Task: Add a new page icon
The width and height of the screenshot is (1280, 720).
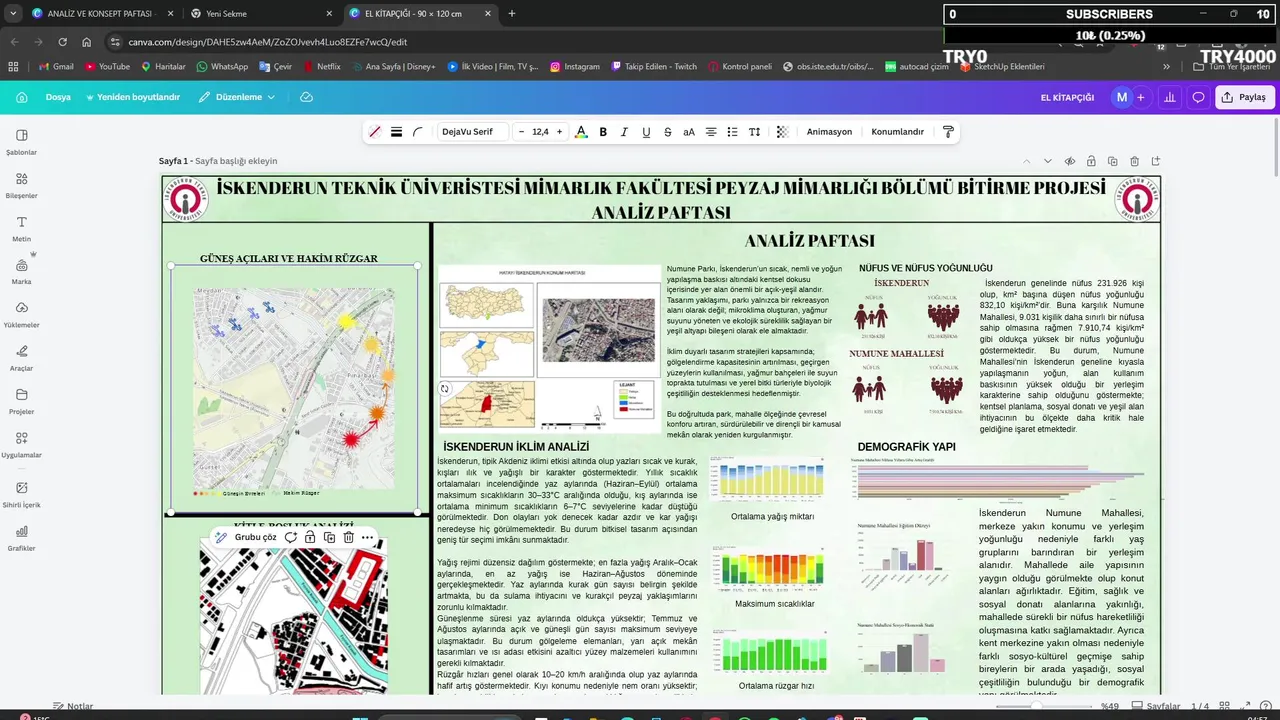Action: coord(1156,161)
